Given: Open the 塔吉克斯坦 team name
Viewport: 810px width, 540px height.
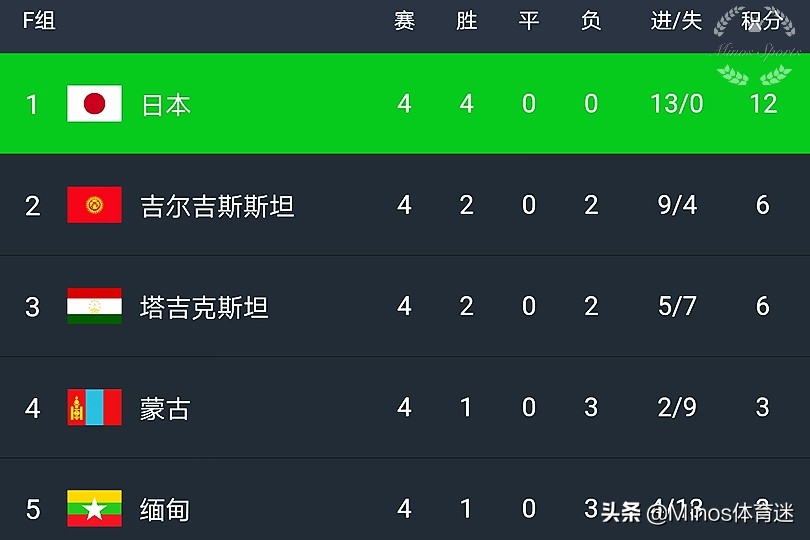Looking at the screenshot, I should (x=204, y=307).
